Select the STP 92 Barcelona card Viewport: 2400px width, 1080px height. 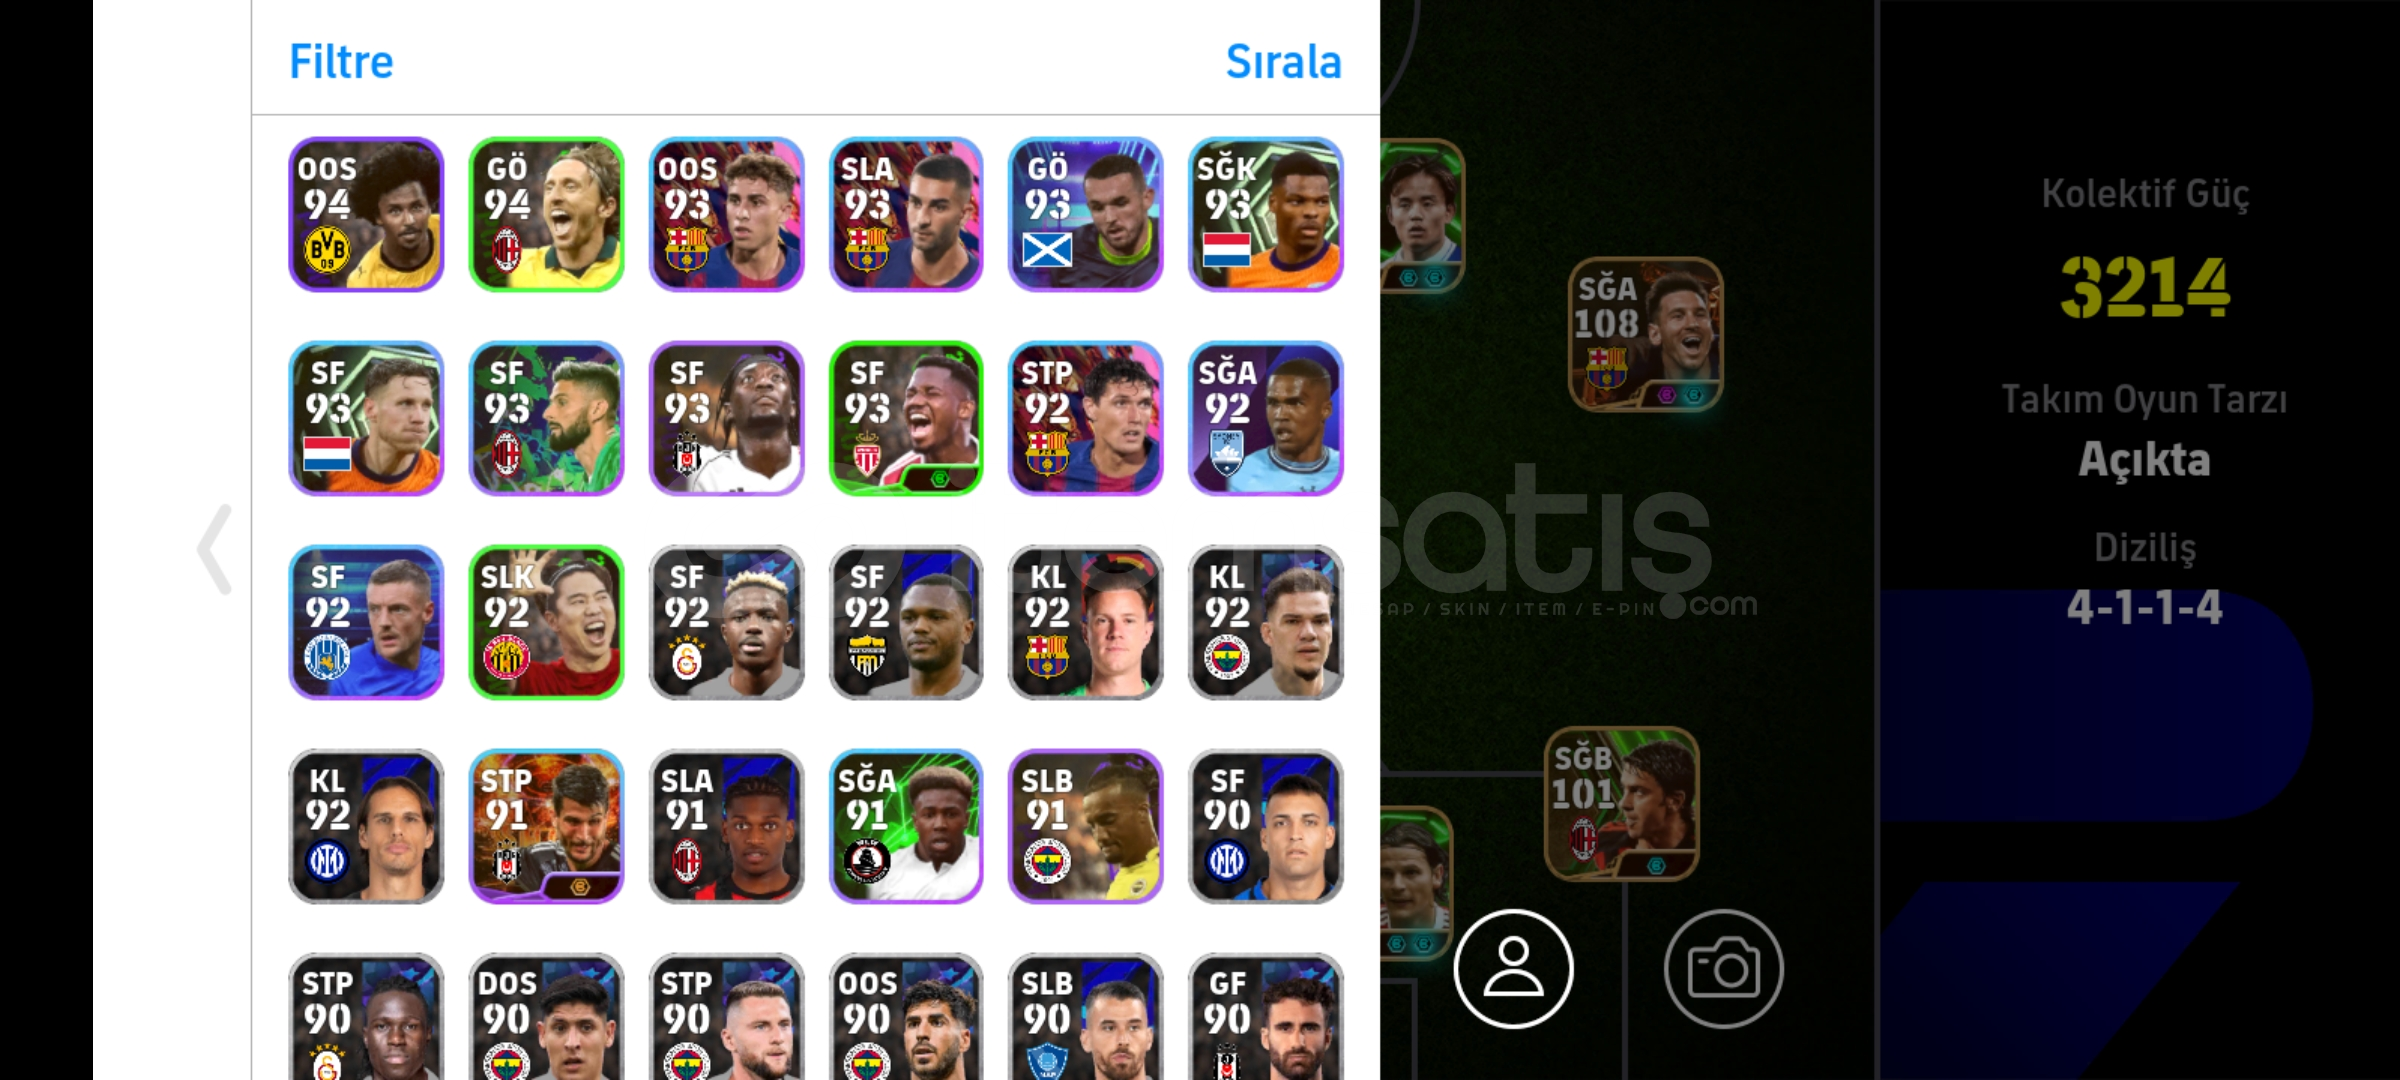(1086, 418)
